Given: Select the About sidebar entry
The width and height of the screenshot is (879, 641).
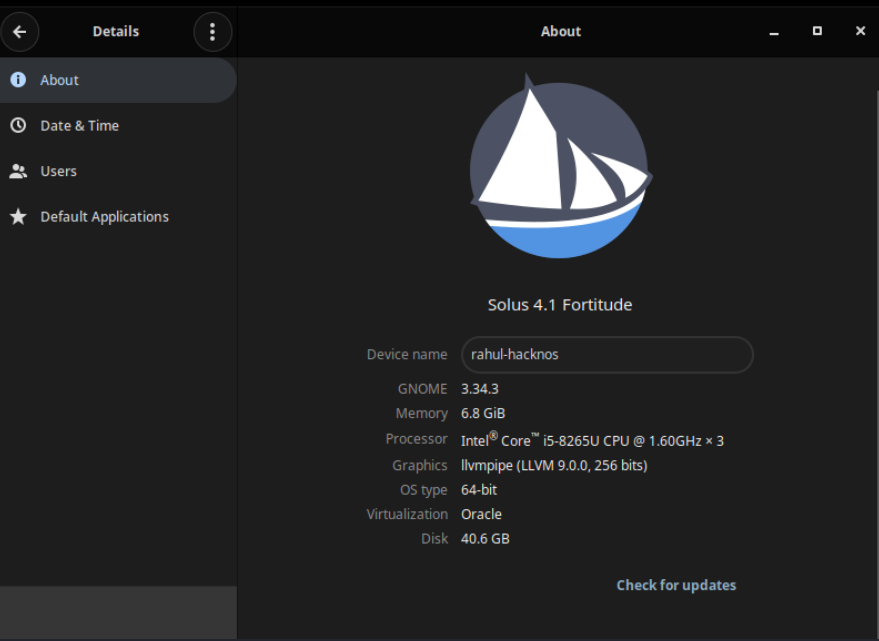Looking at the screenshot, I should tap(118, 80).
